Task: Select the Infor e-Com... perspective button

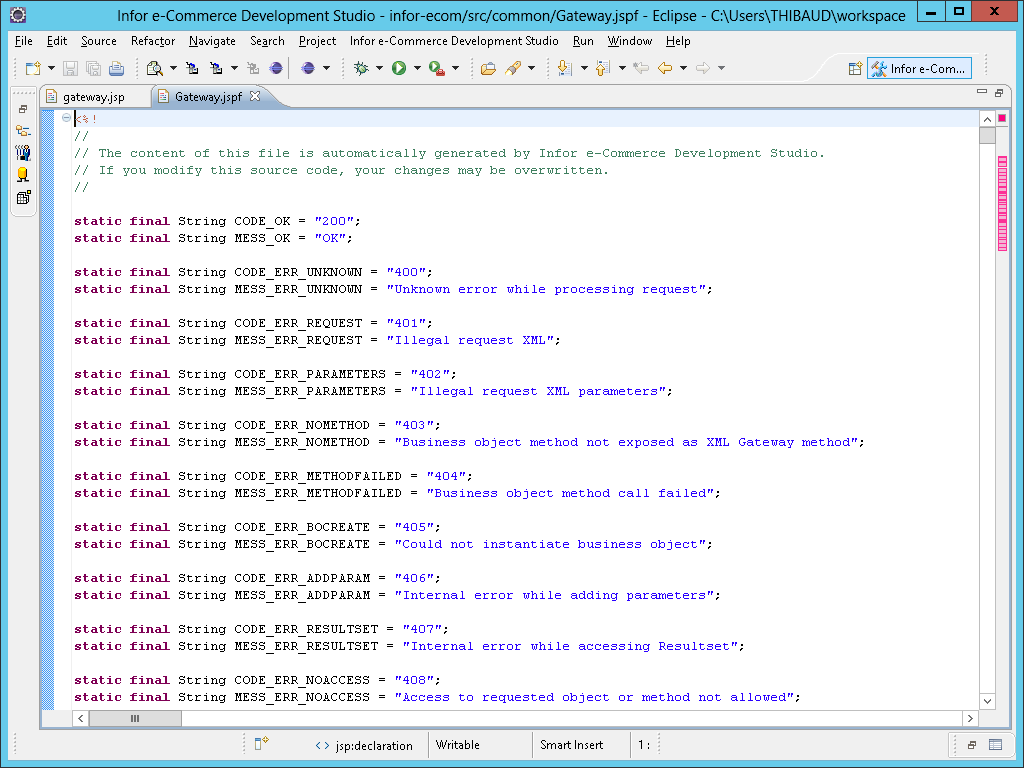Action: [x=919, y=69]
